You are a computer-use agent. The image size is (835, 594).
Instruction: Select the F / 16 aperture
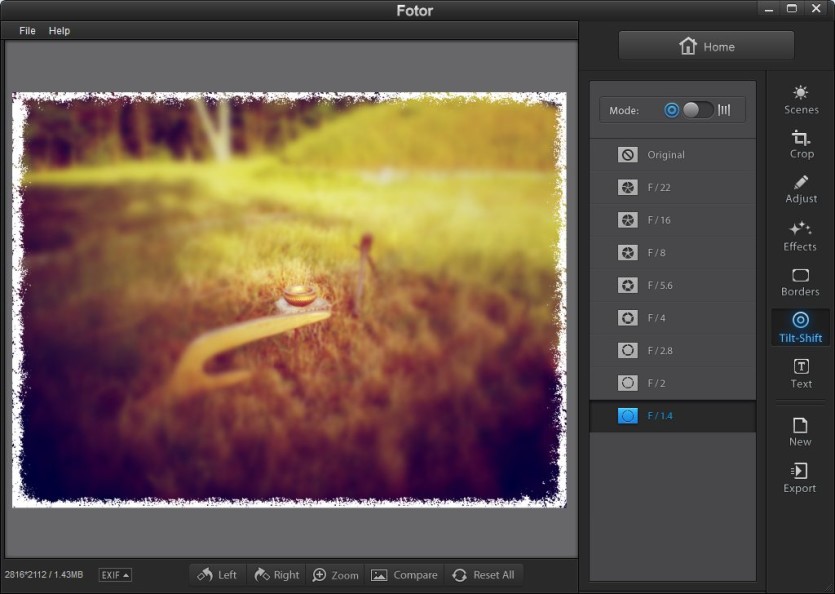[x=673, y=220]
